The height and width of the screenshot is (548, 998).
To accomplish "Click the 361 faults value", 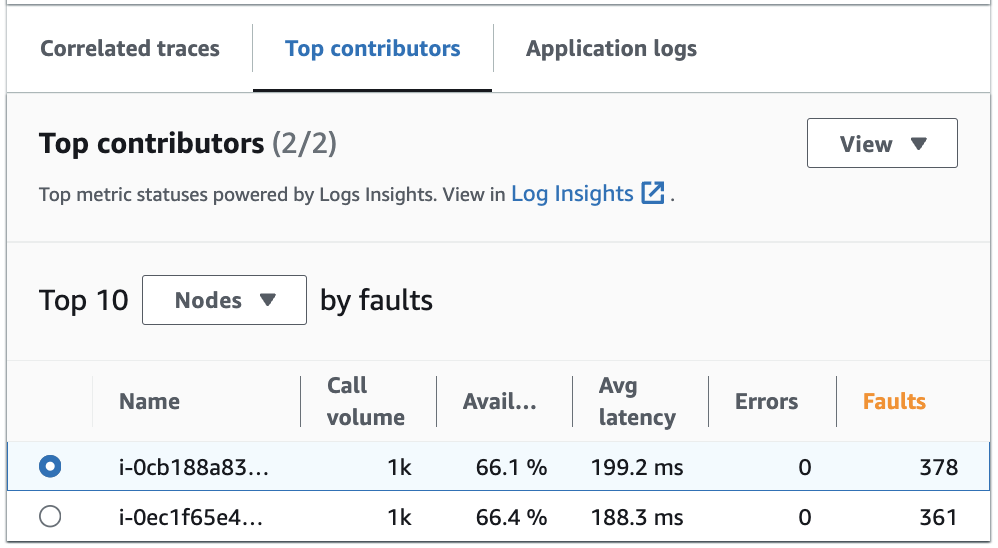I will (940, 517).
